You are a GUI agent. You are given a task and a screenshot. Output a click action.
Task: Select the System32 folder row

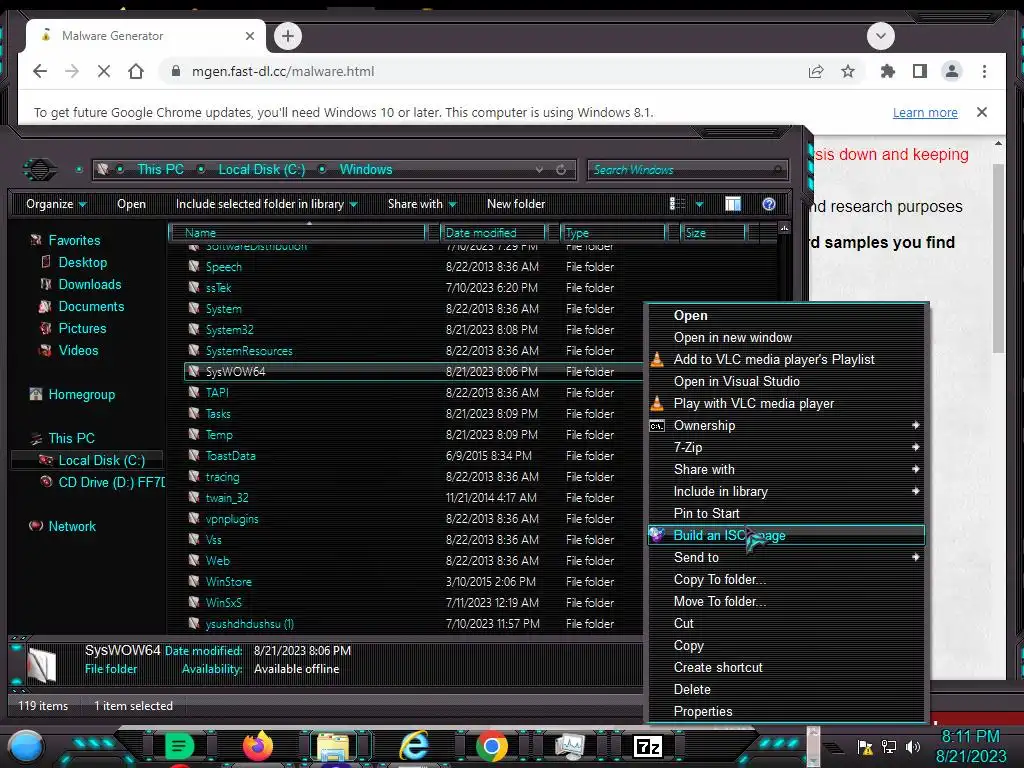414,330
